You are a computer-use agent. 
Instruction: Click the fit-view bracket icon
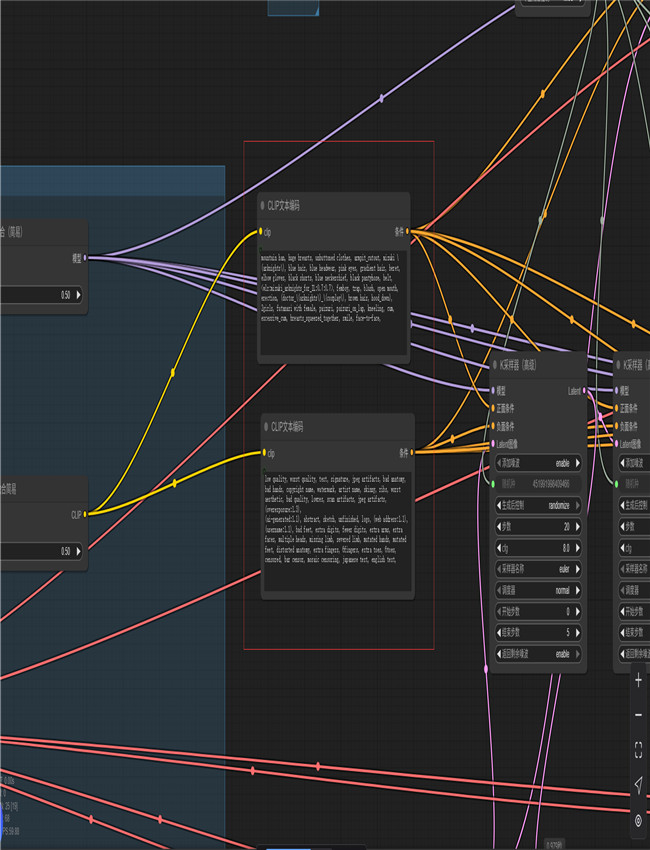638,748
